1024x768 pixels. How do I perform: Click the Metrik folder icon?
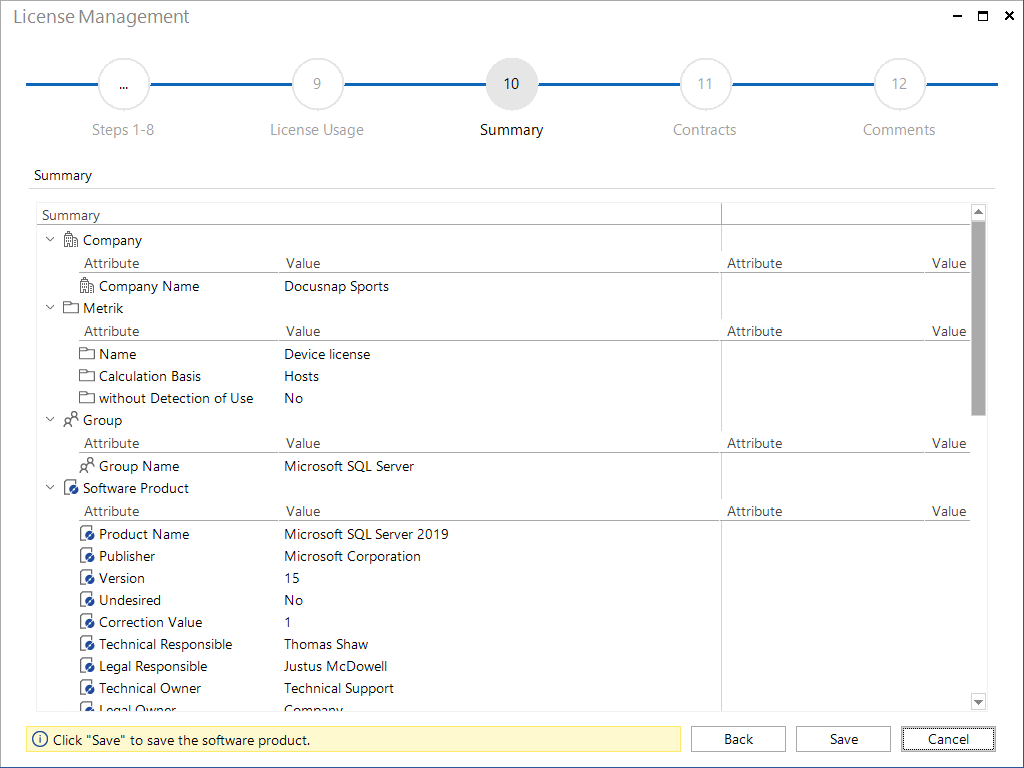71,308
